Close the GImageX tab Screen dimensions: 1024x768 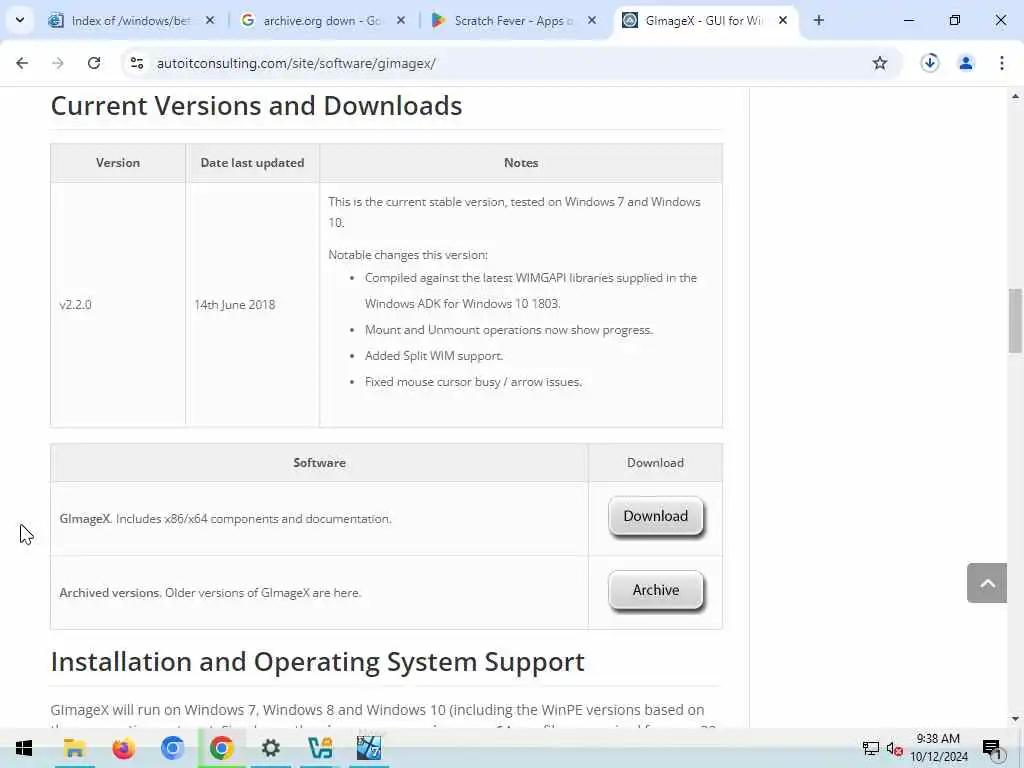pos(783,21)
